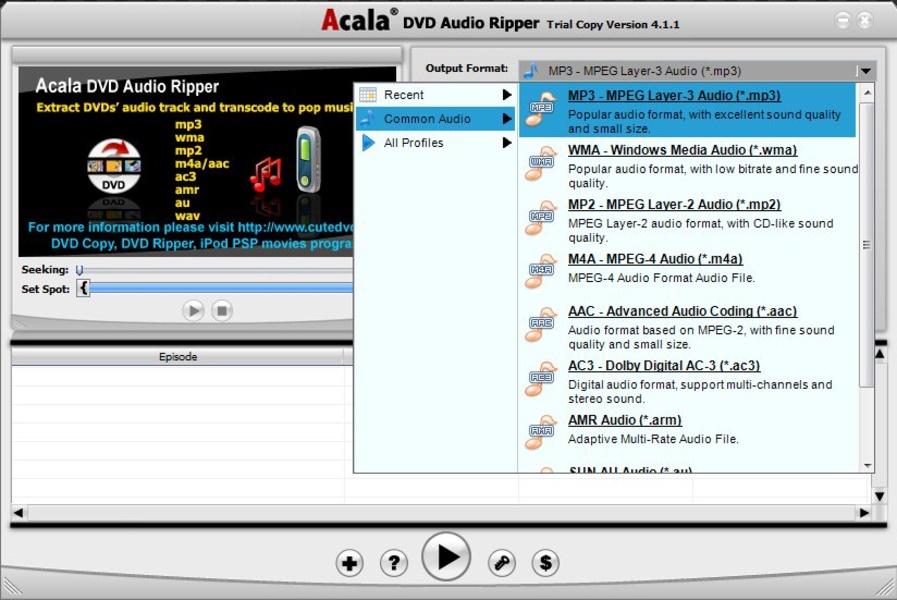Viewport: 897px width, 600px height.
Task: Click the Output Format combo box field
Action: click(697, 71)
